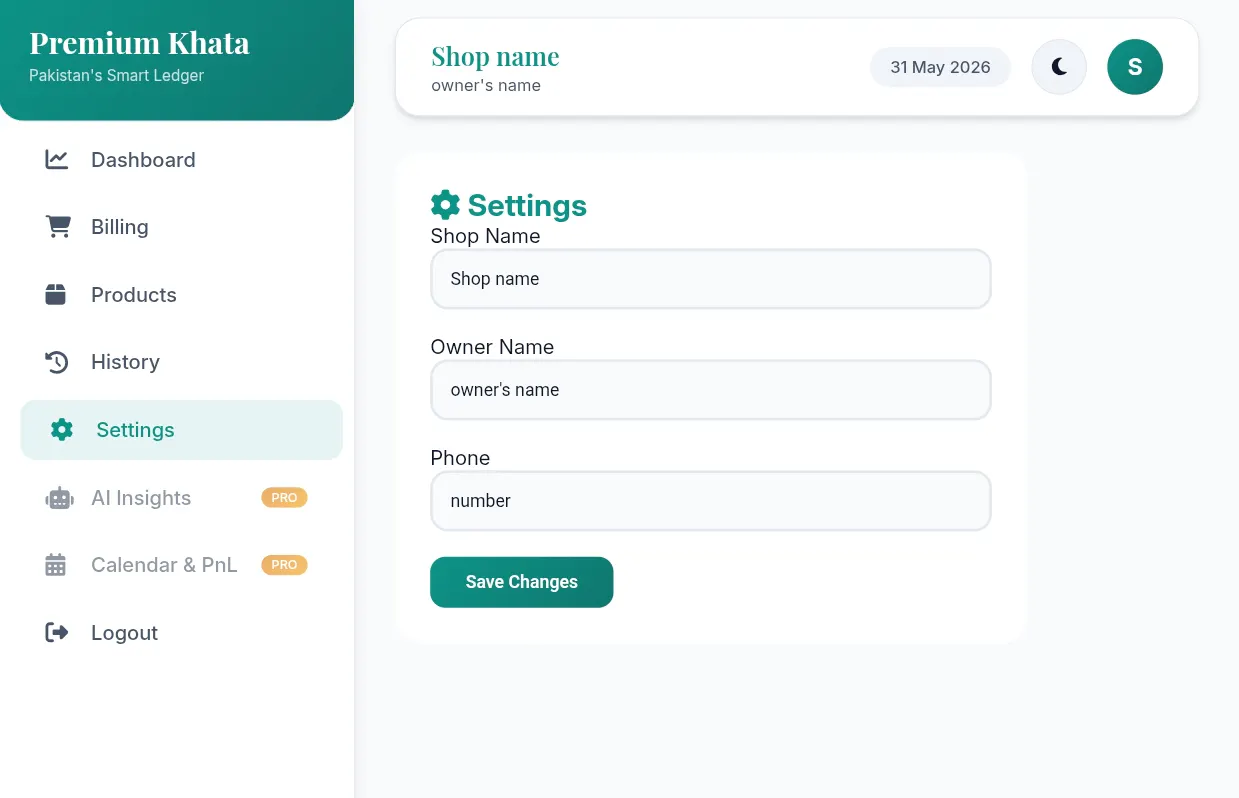Open the user avatar S menu

pos(1135,67)
